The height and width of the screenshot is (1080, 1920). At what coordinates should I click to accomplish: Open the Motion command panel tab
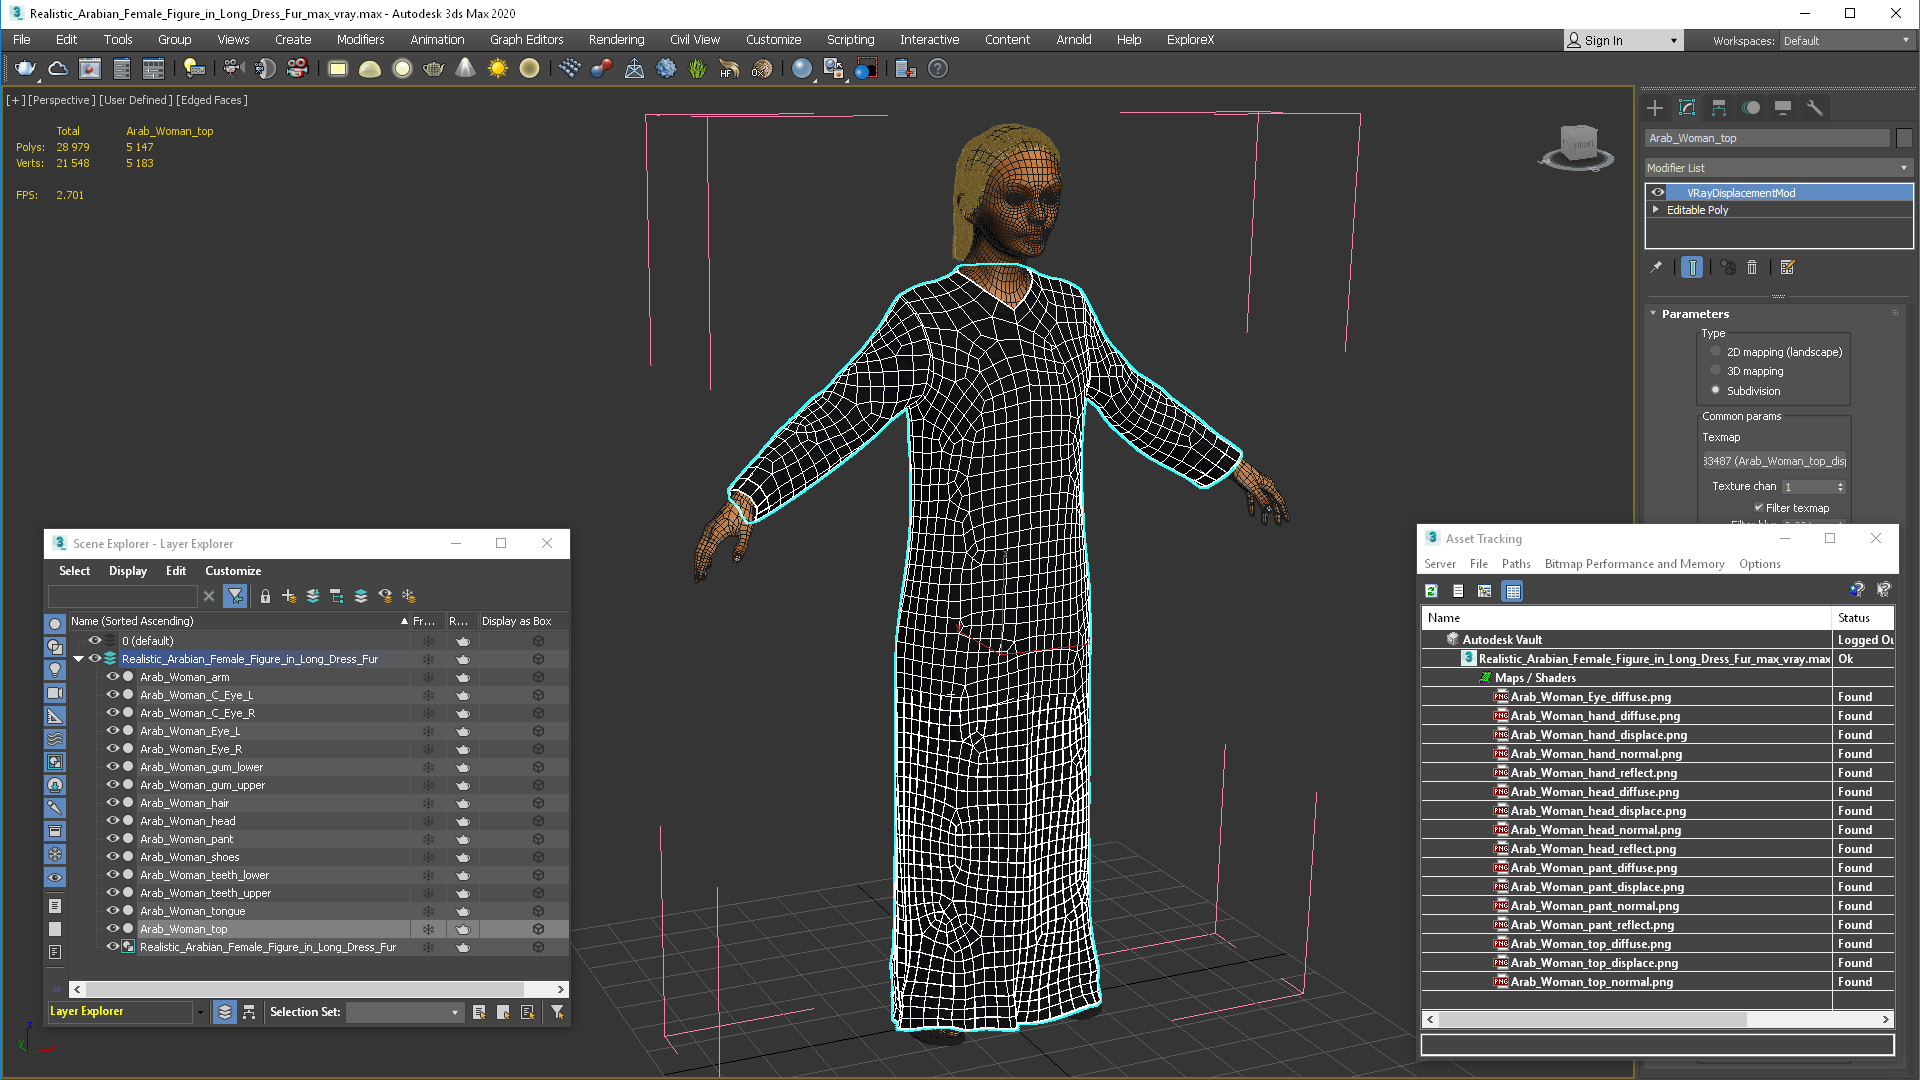pyautogui.click(x=1751, y=108)
